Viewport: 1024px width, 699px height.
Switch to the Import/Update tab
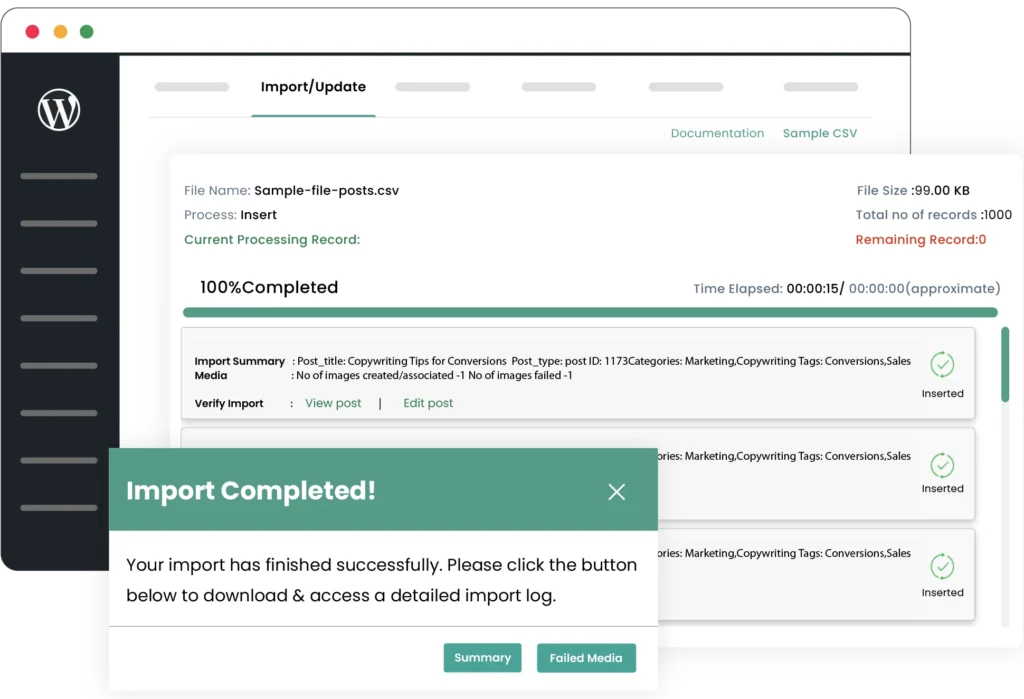click(x=312, y=87)
